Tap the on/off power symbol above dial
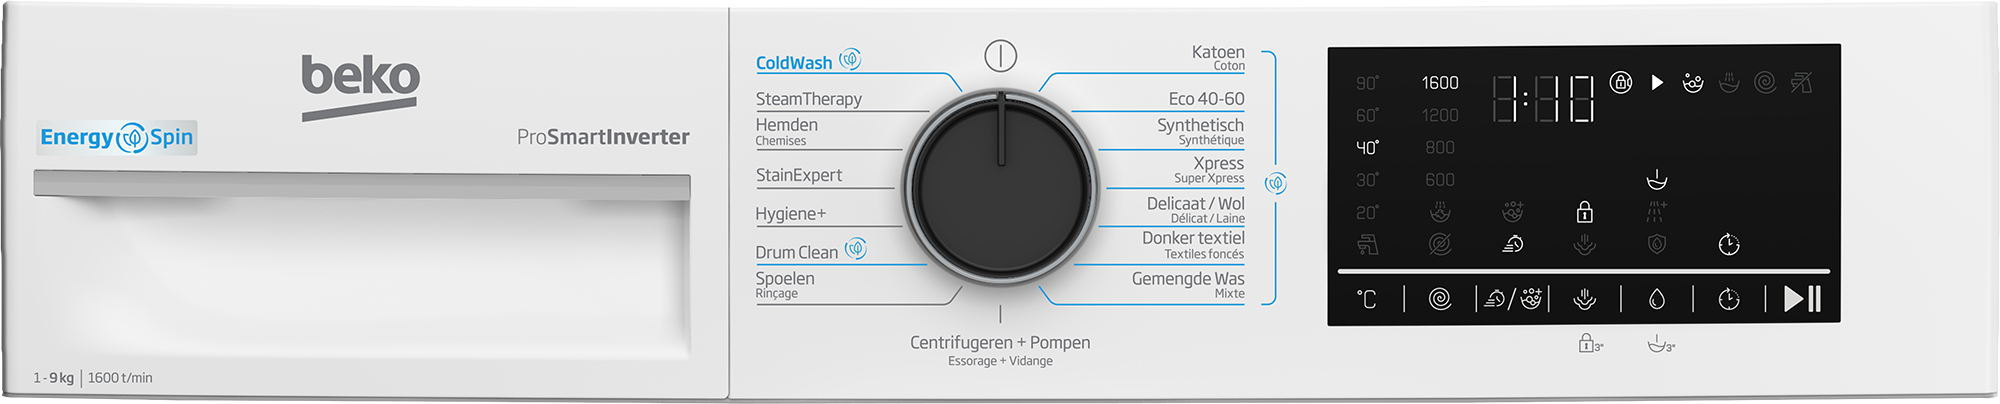Screen dimensions: 2000x404 (x=1000, y=56)
